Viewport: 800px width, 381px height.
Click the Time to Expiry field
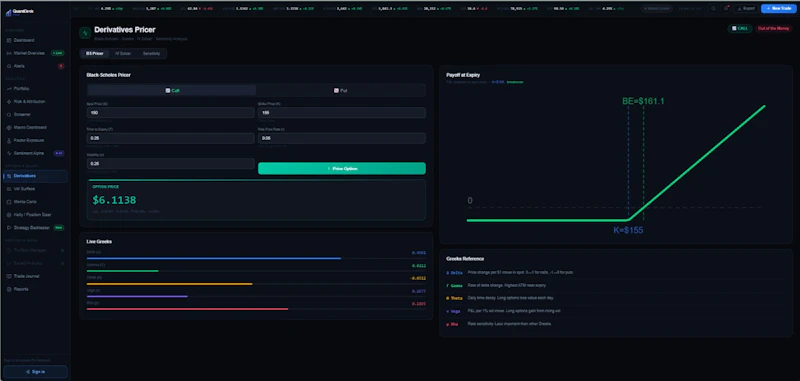click(x=170, y=138)
